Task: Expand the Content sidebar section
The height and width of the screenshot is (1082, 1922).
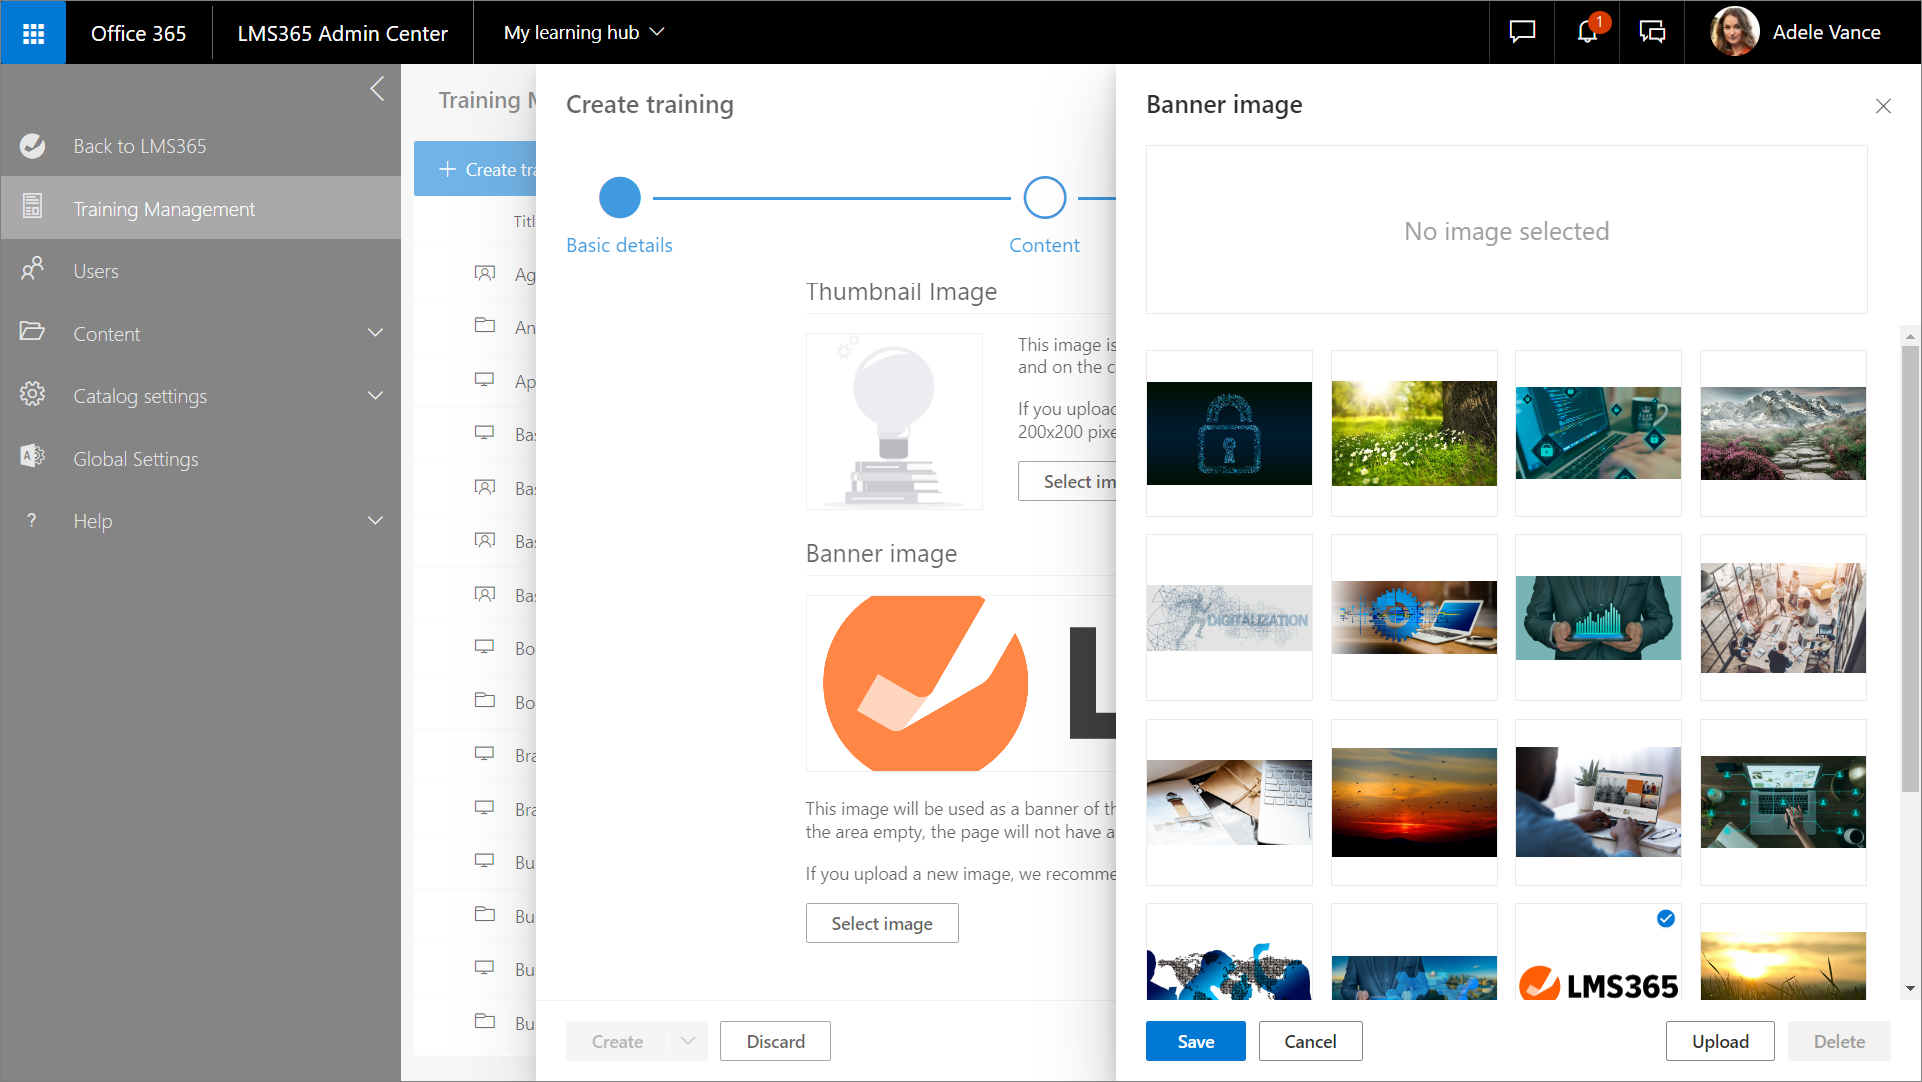Action: pyautogui.click(x=375, y=333)
